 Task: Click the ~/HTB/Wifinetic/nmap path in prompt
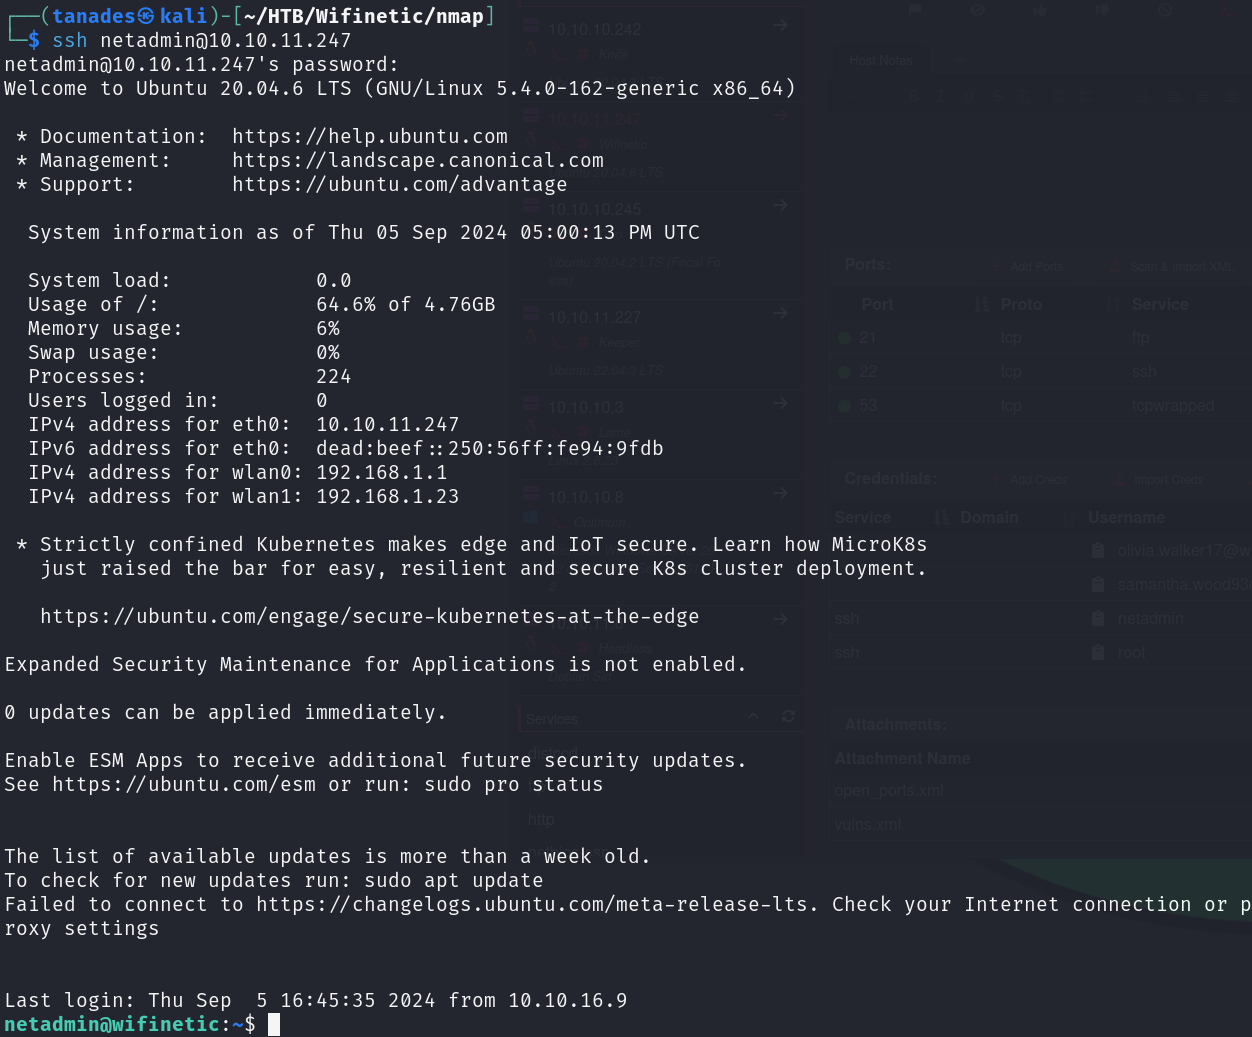(364, 16)
